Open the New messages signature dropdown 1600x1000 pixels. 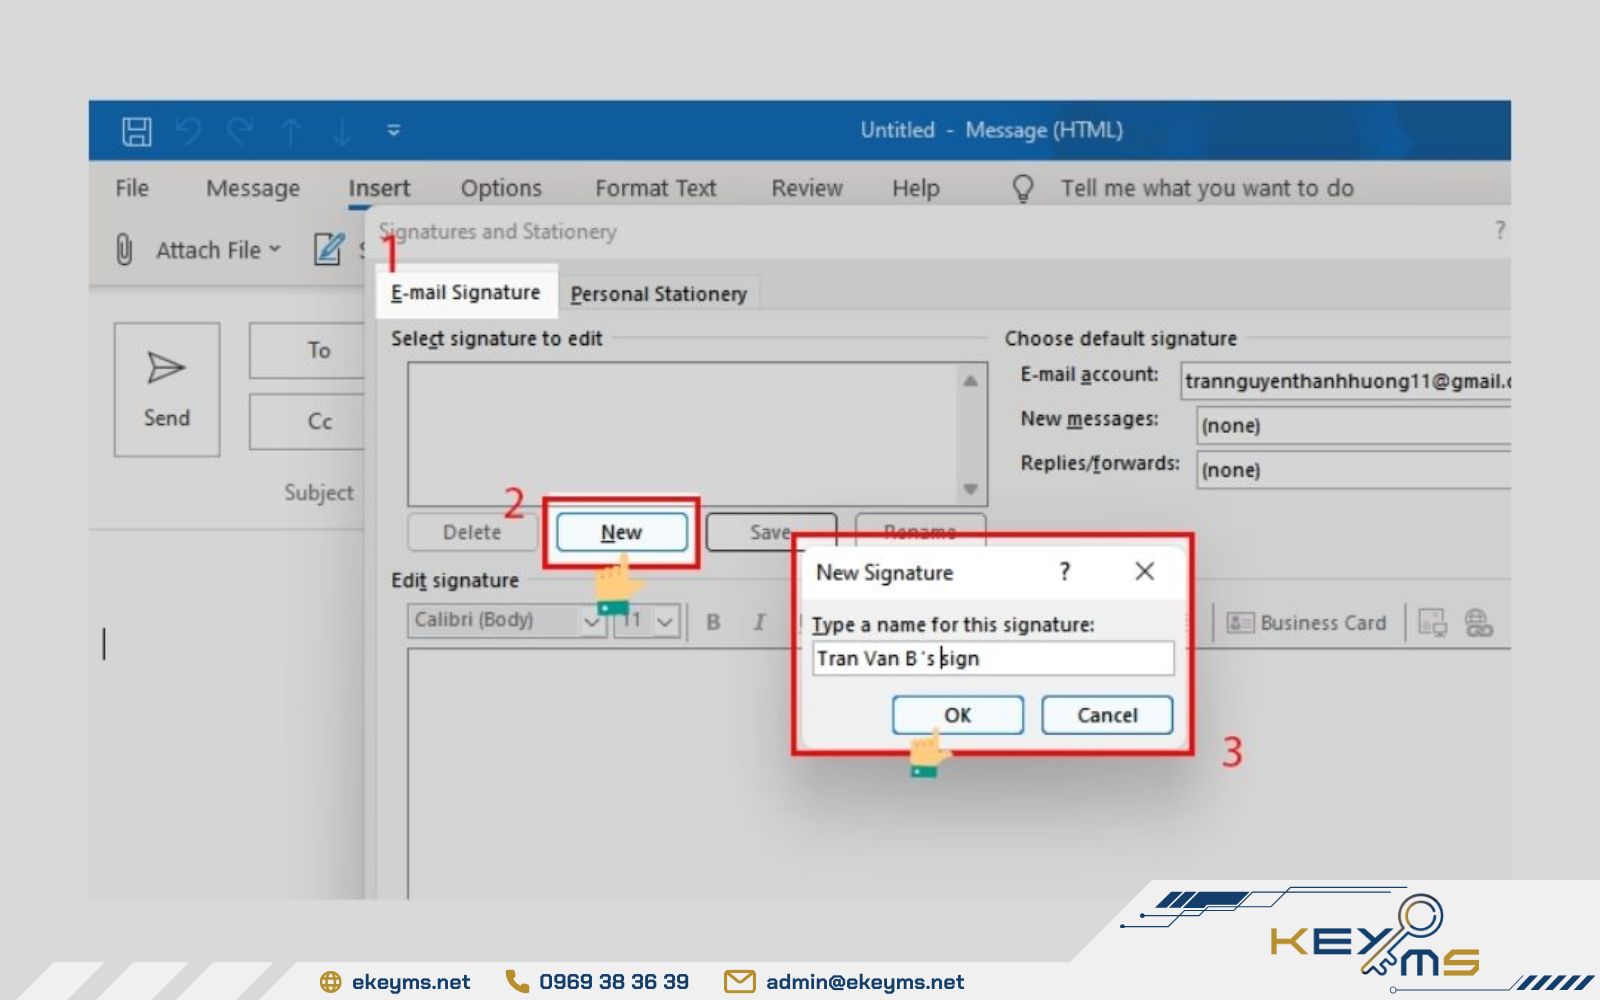coord(1354,425)
